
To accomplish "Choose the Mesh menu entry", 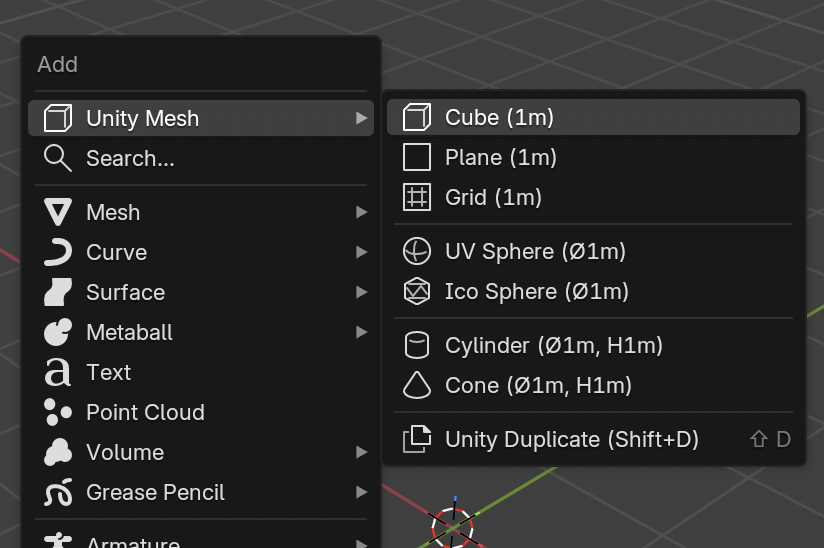I will pos(201,212).
